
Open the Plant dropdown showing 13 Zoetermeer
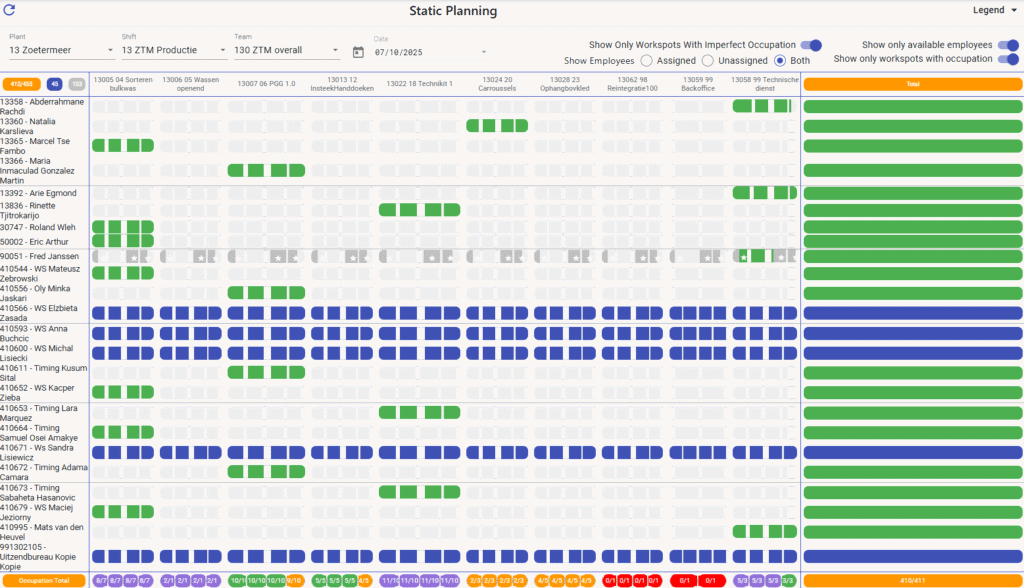click(x=62, y=50)
